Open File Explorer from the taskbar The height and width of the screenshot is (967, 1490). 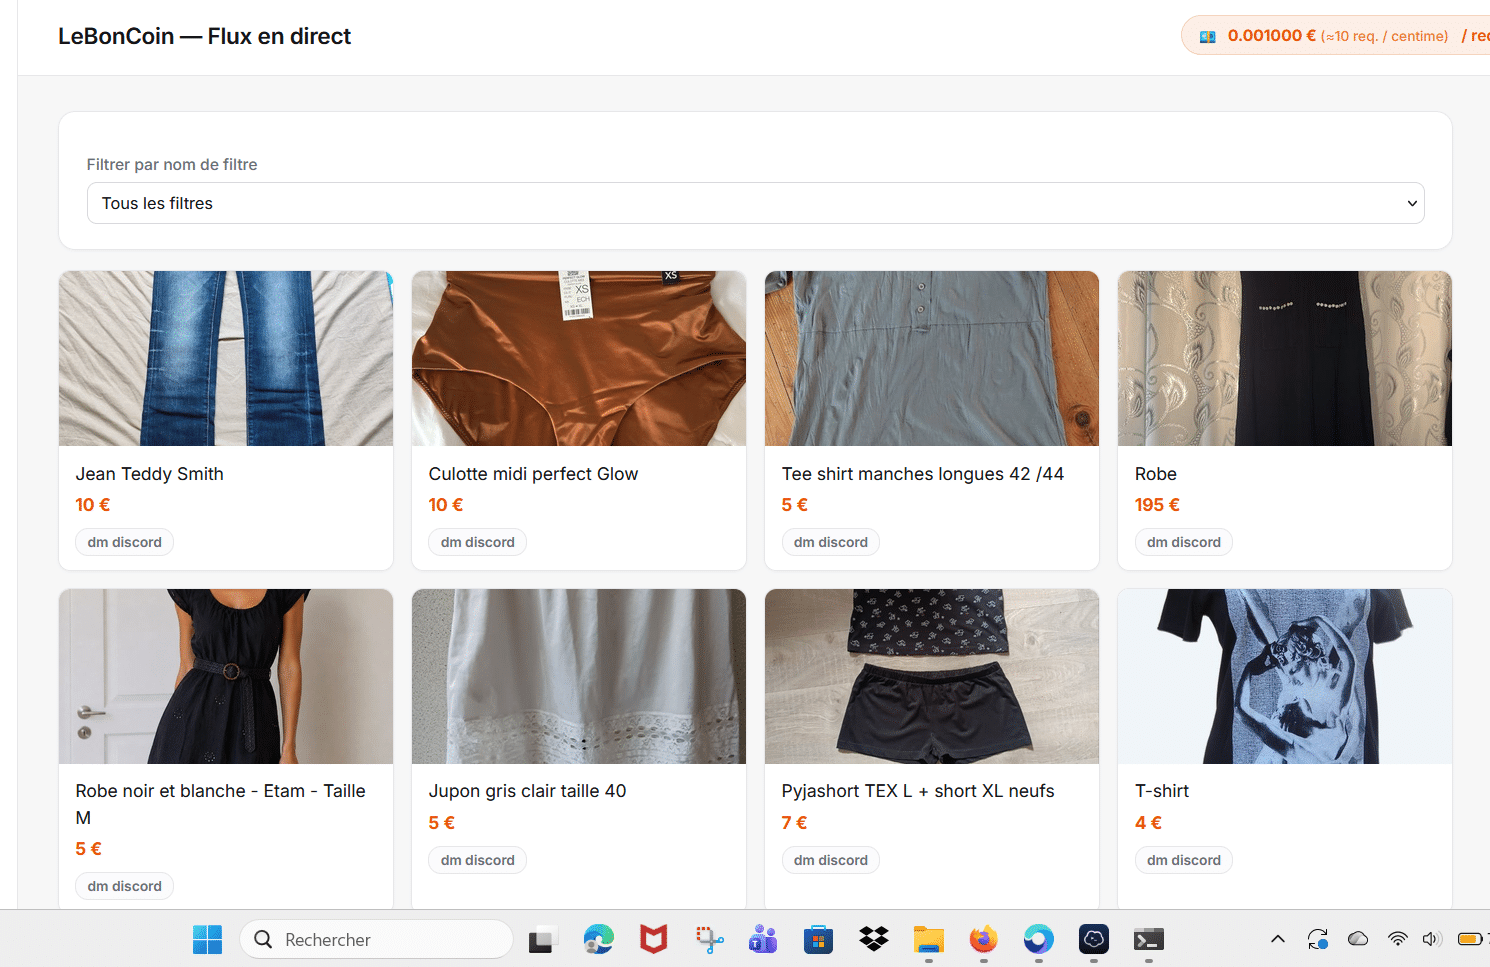click(x=929, y=940)
